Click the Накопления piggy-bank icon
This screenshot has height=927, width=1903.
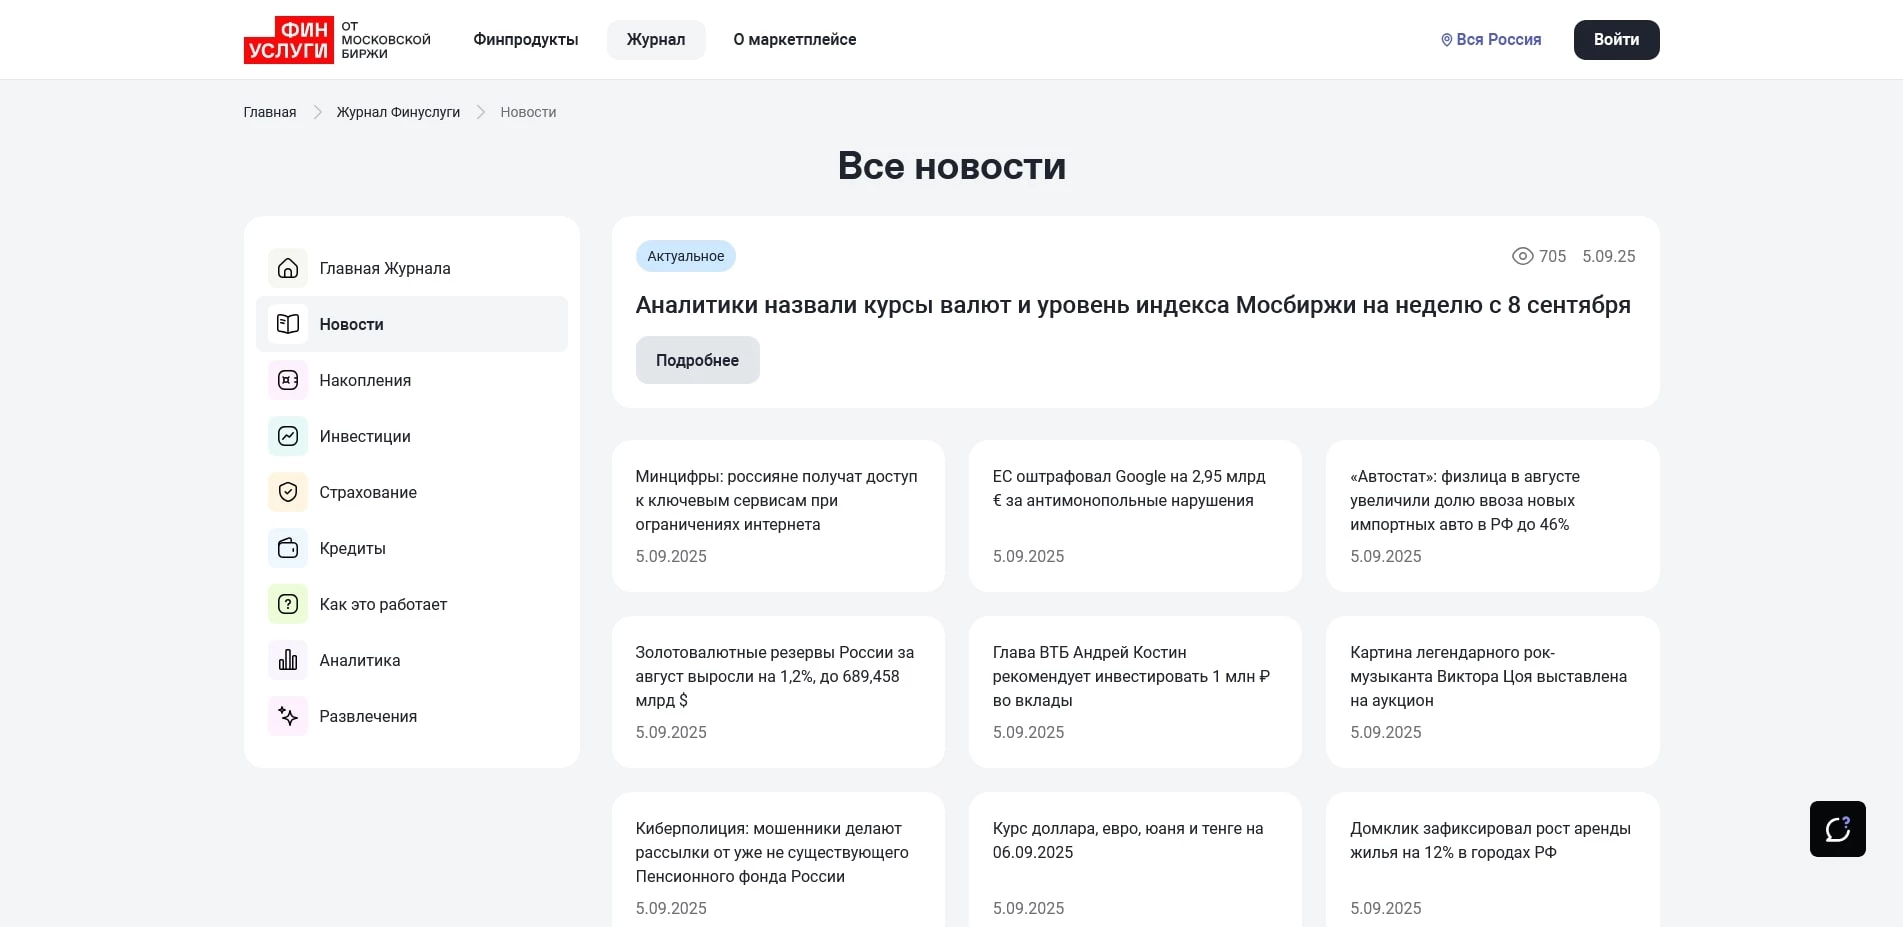coord(287,380)
